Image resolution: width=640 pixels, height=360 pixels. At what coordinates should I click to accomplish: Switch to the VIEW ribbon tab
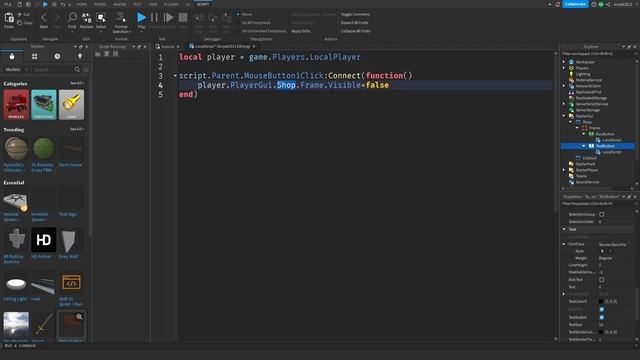(x=153, y=4)
